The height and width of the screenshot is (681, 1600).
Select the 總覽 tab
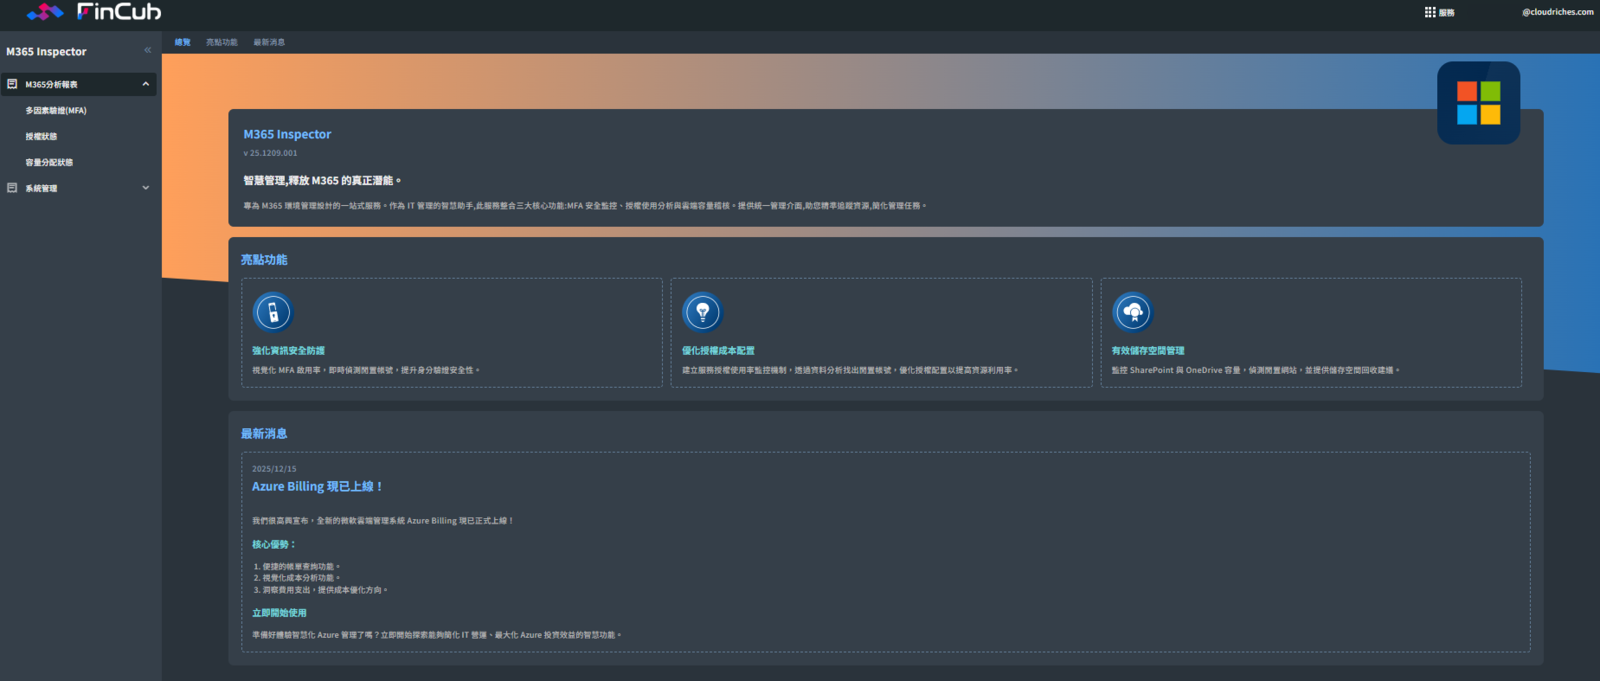[183, 42]
